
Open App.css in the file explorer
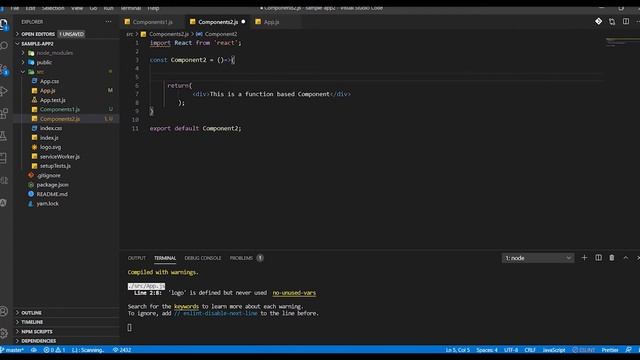pos(49,81)
